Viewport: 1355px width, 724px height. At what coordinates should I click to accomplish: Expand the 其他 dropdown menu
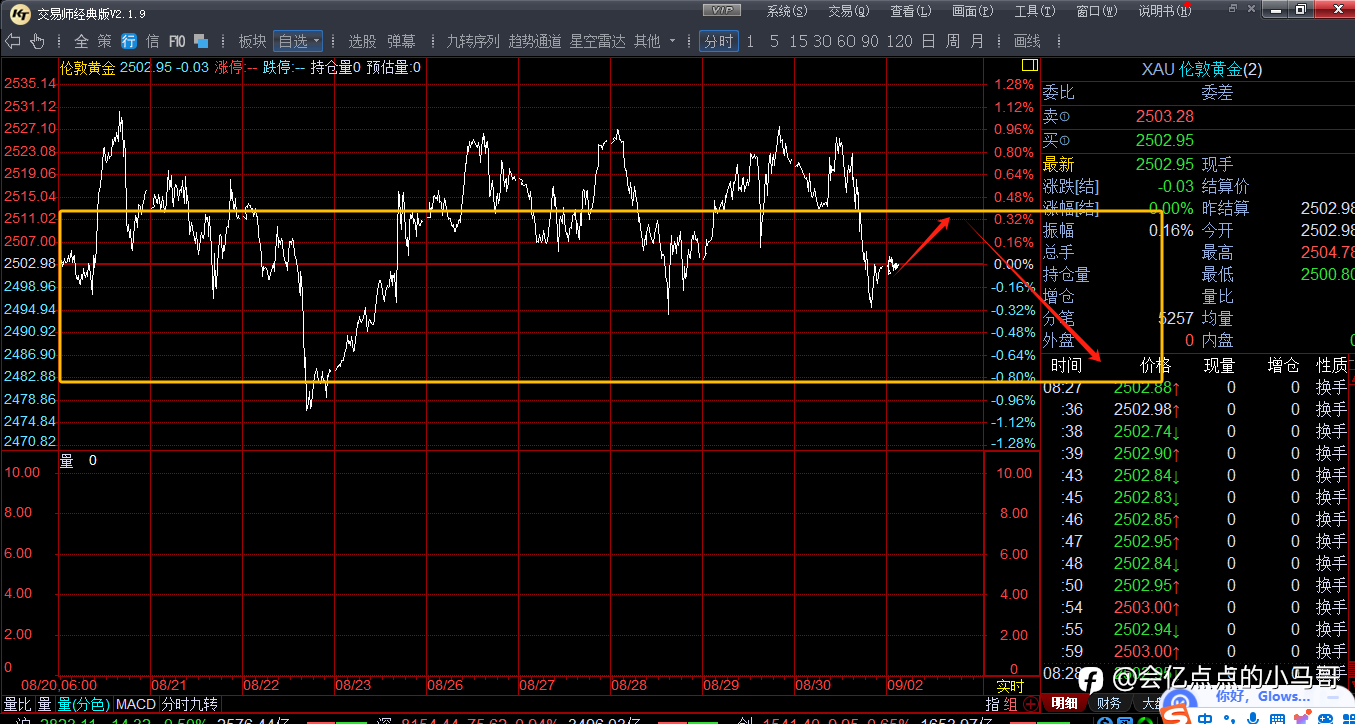(x=655, y=41)
